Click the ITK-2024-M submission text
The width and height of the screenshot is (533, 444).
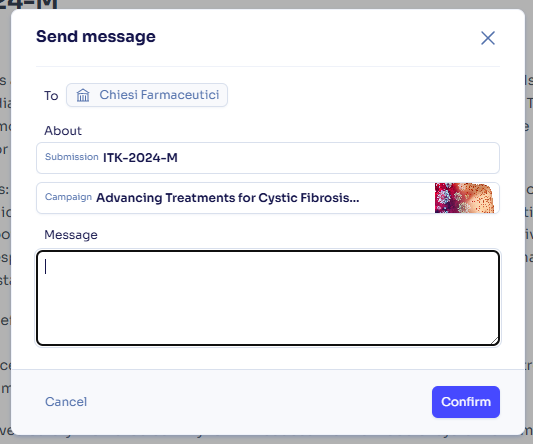click(x=140, y=158)
